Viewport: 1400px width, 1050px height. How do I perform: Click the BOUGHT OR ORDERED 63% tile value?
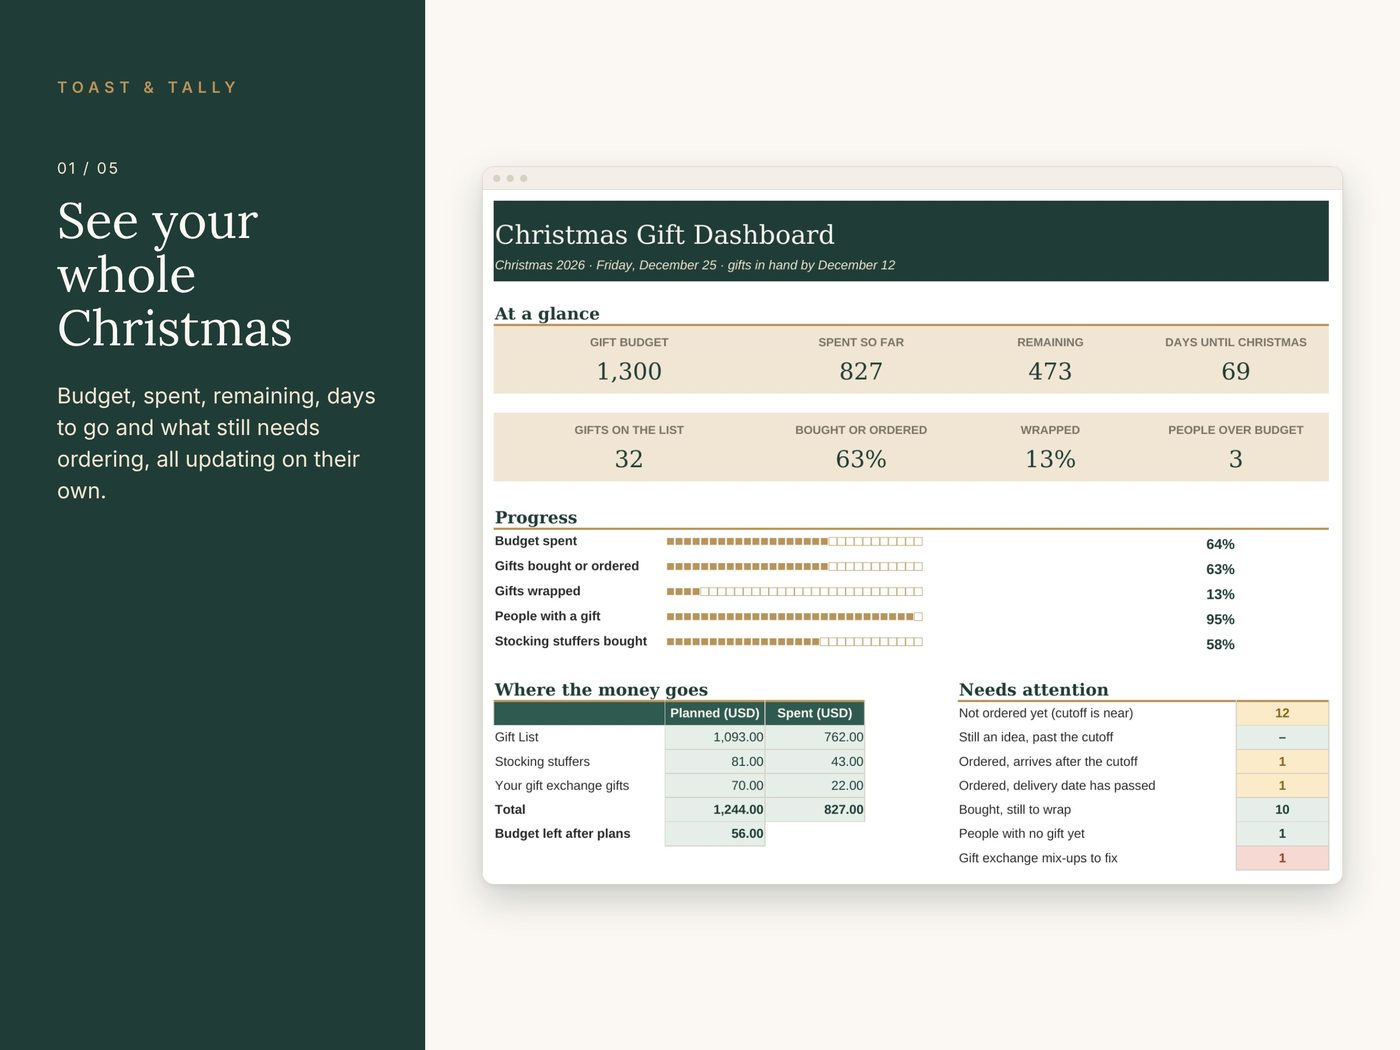coord(861,459)
